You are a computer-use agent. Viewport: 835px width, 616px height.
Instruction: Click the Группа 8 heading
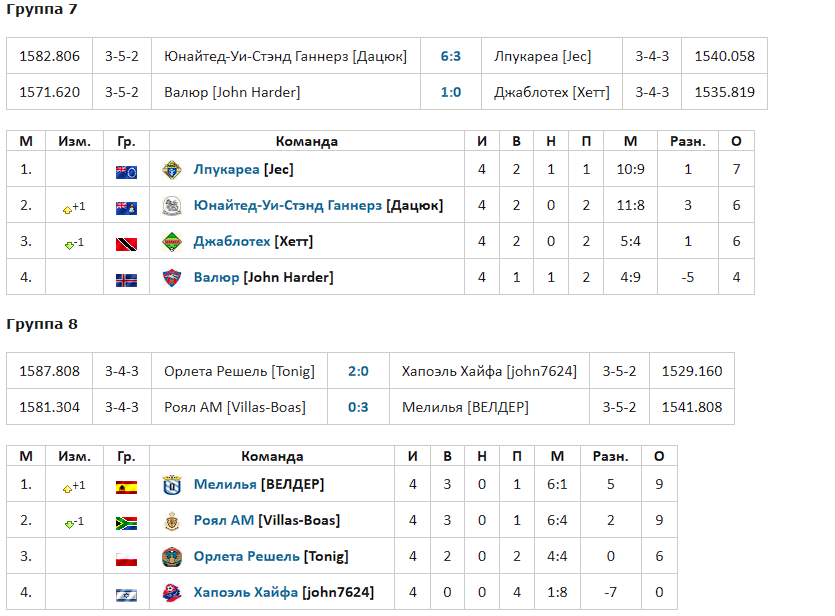(x=42, y=324)
